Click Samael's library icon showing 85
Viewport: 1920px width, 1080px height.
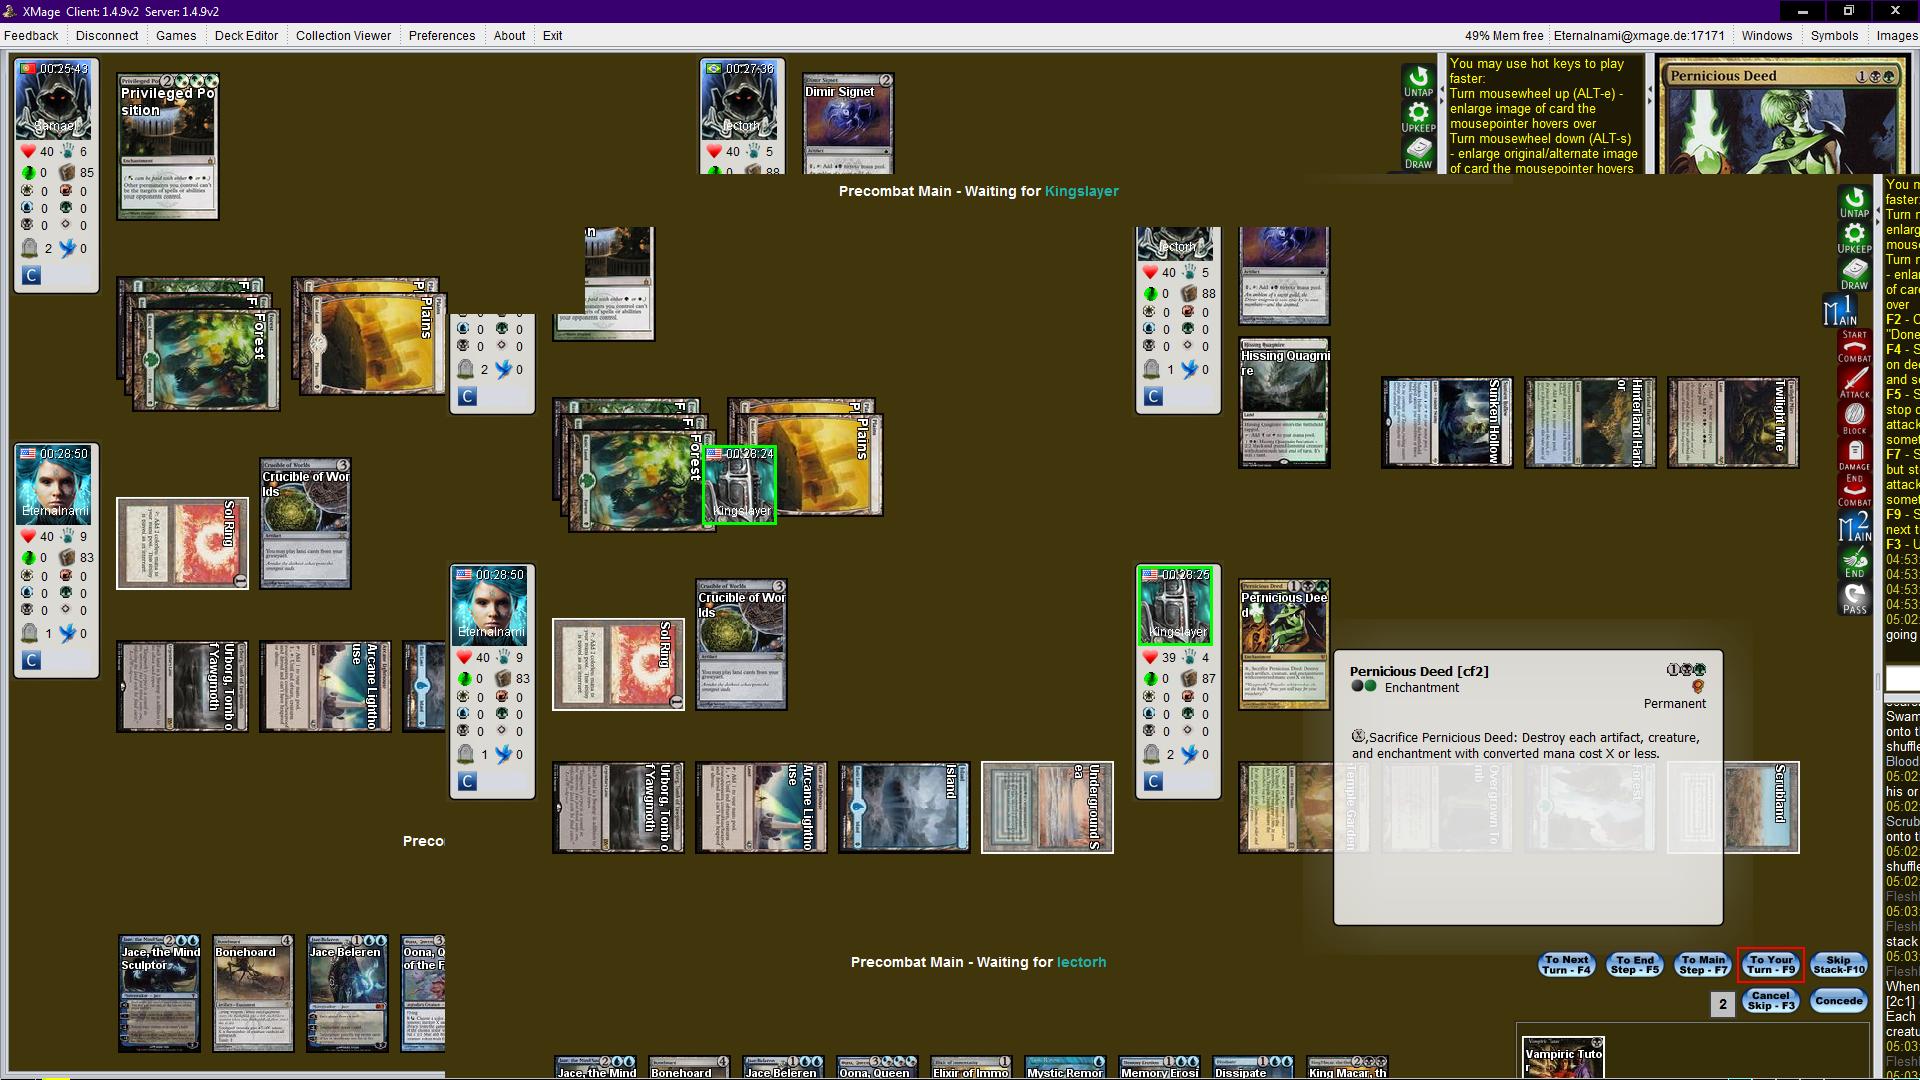coord(67,172)
